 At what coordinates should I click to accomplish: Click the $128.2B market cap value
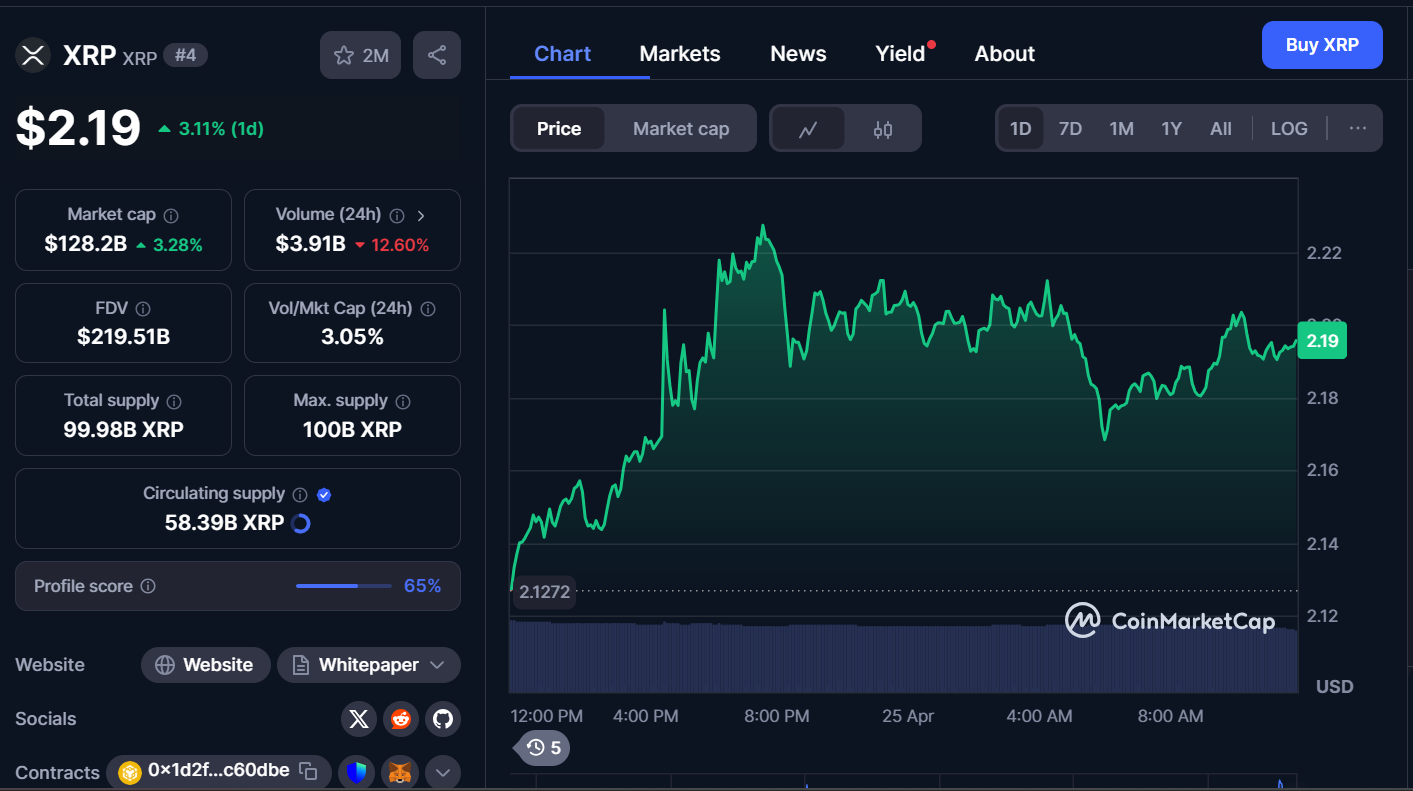[86, 244]
